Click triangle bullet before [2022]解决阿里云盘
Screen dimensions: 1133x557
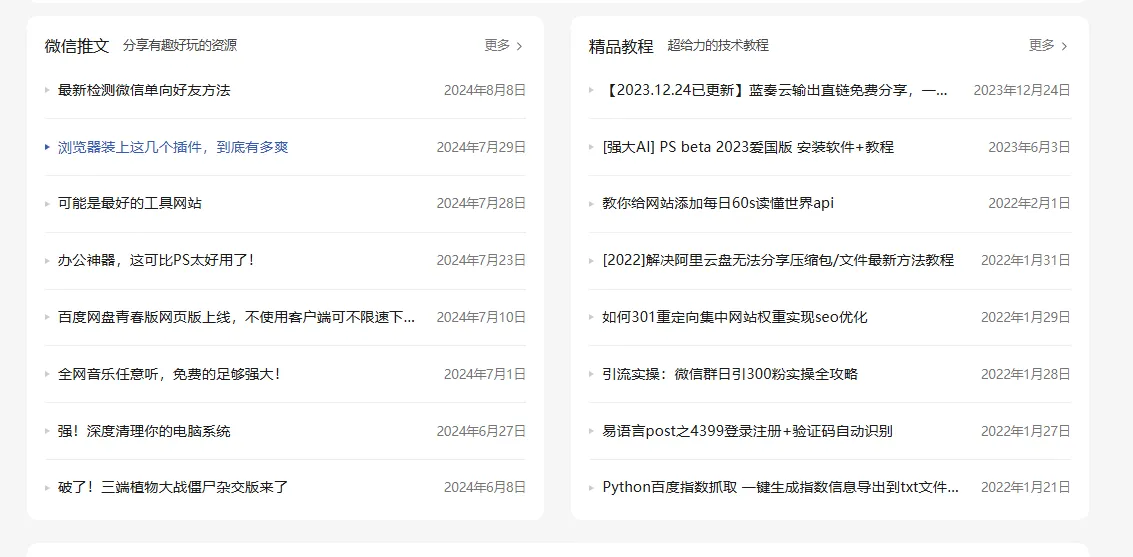click(x=591, y=260)
